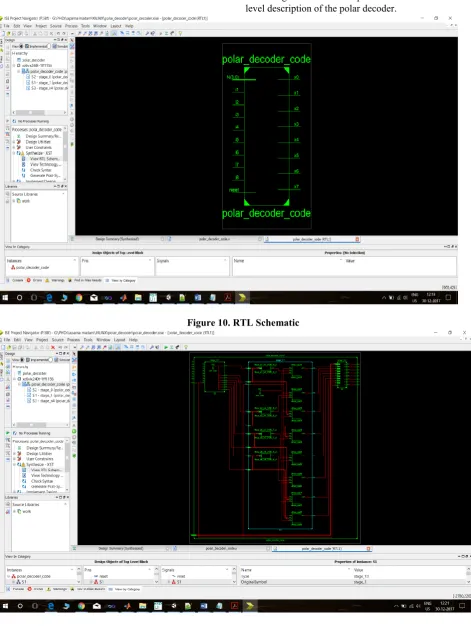The width and height of the screenshot is (471, 626).
Task: Open Tools menu in lower ISE window
Action: point(88,340)
